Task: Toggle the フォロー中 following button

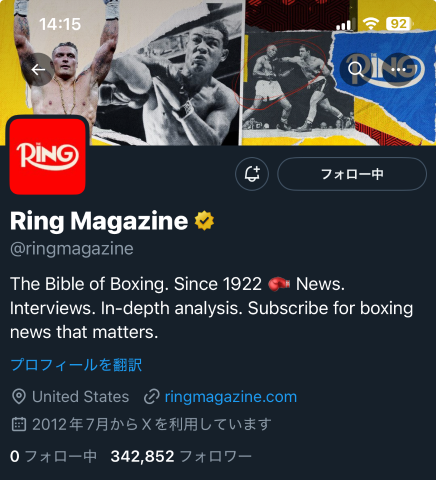Action: coord(352,174)
